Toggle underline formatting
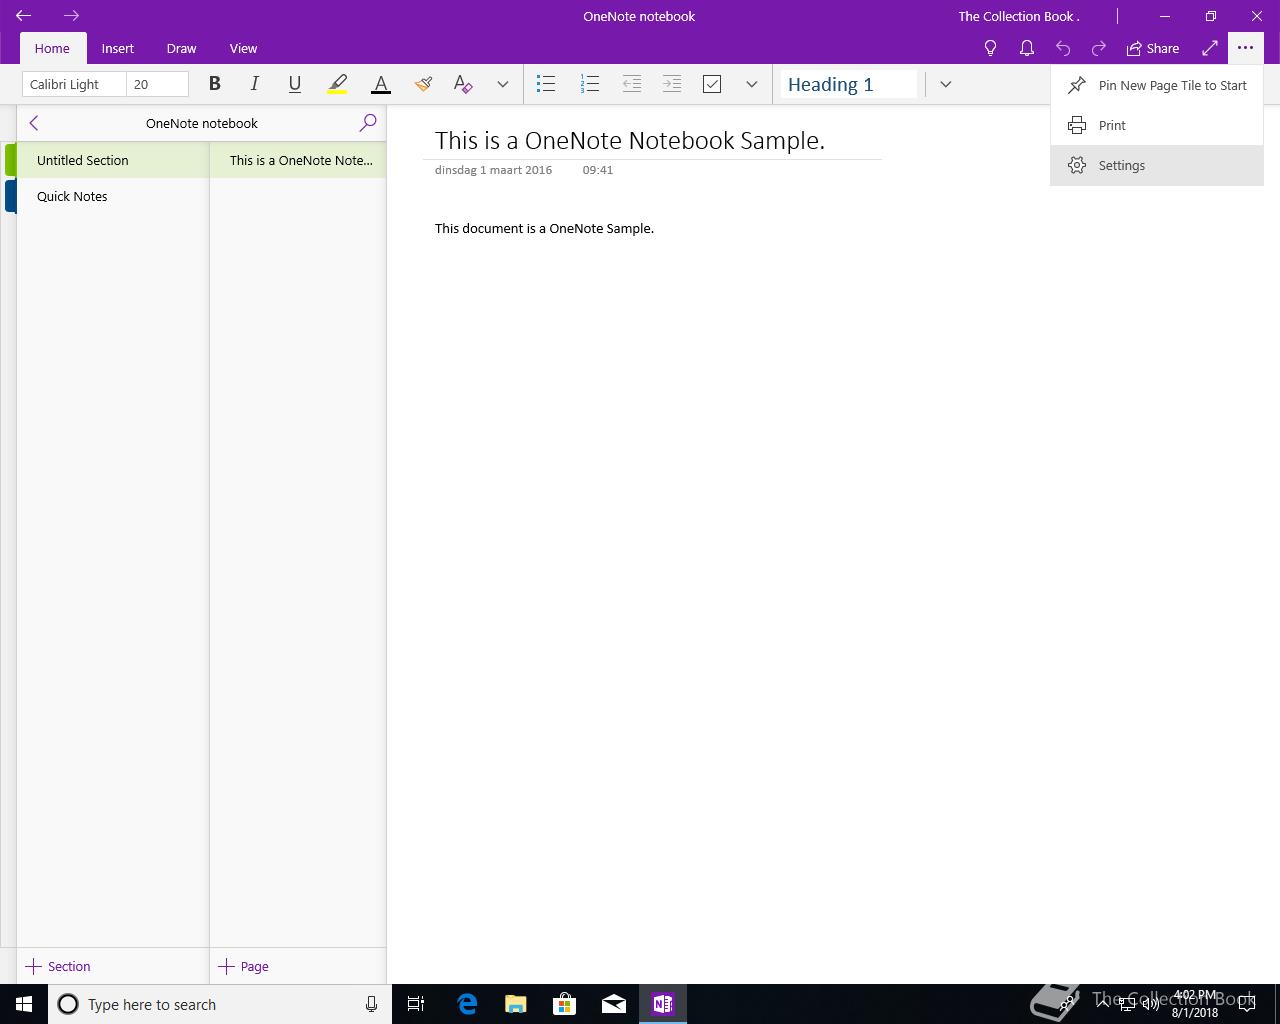The height and width of the screenshot is (1024, 1280). tap(294, 84)
